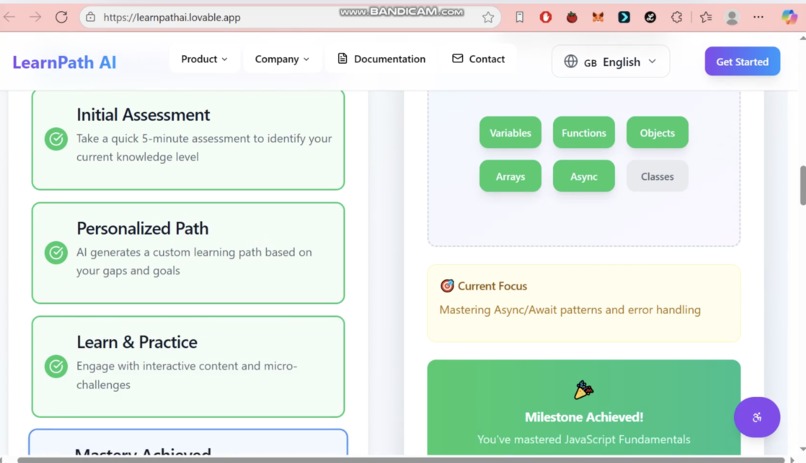
Task: Click the 'Engage with interactive content' text
Action: 187,375
